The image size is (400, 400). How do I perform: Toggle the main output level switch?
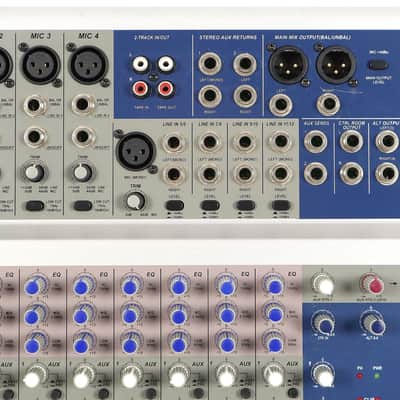tap(378, 65)
